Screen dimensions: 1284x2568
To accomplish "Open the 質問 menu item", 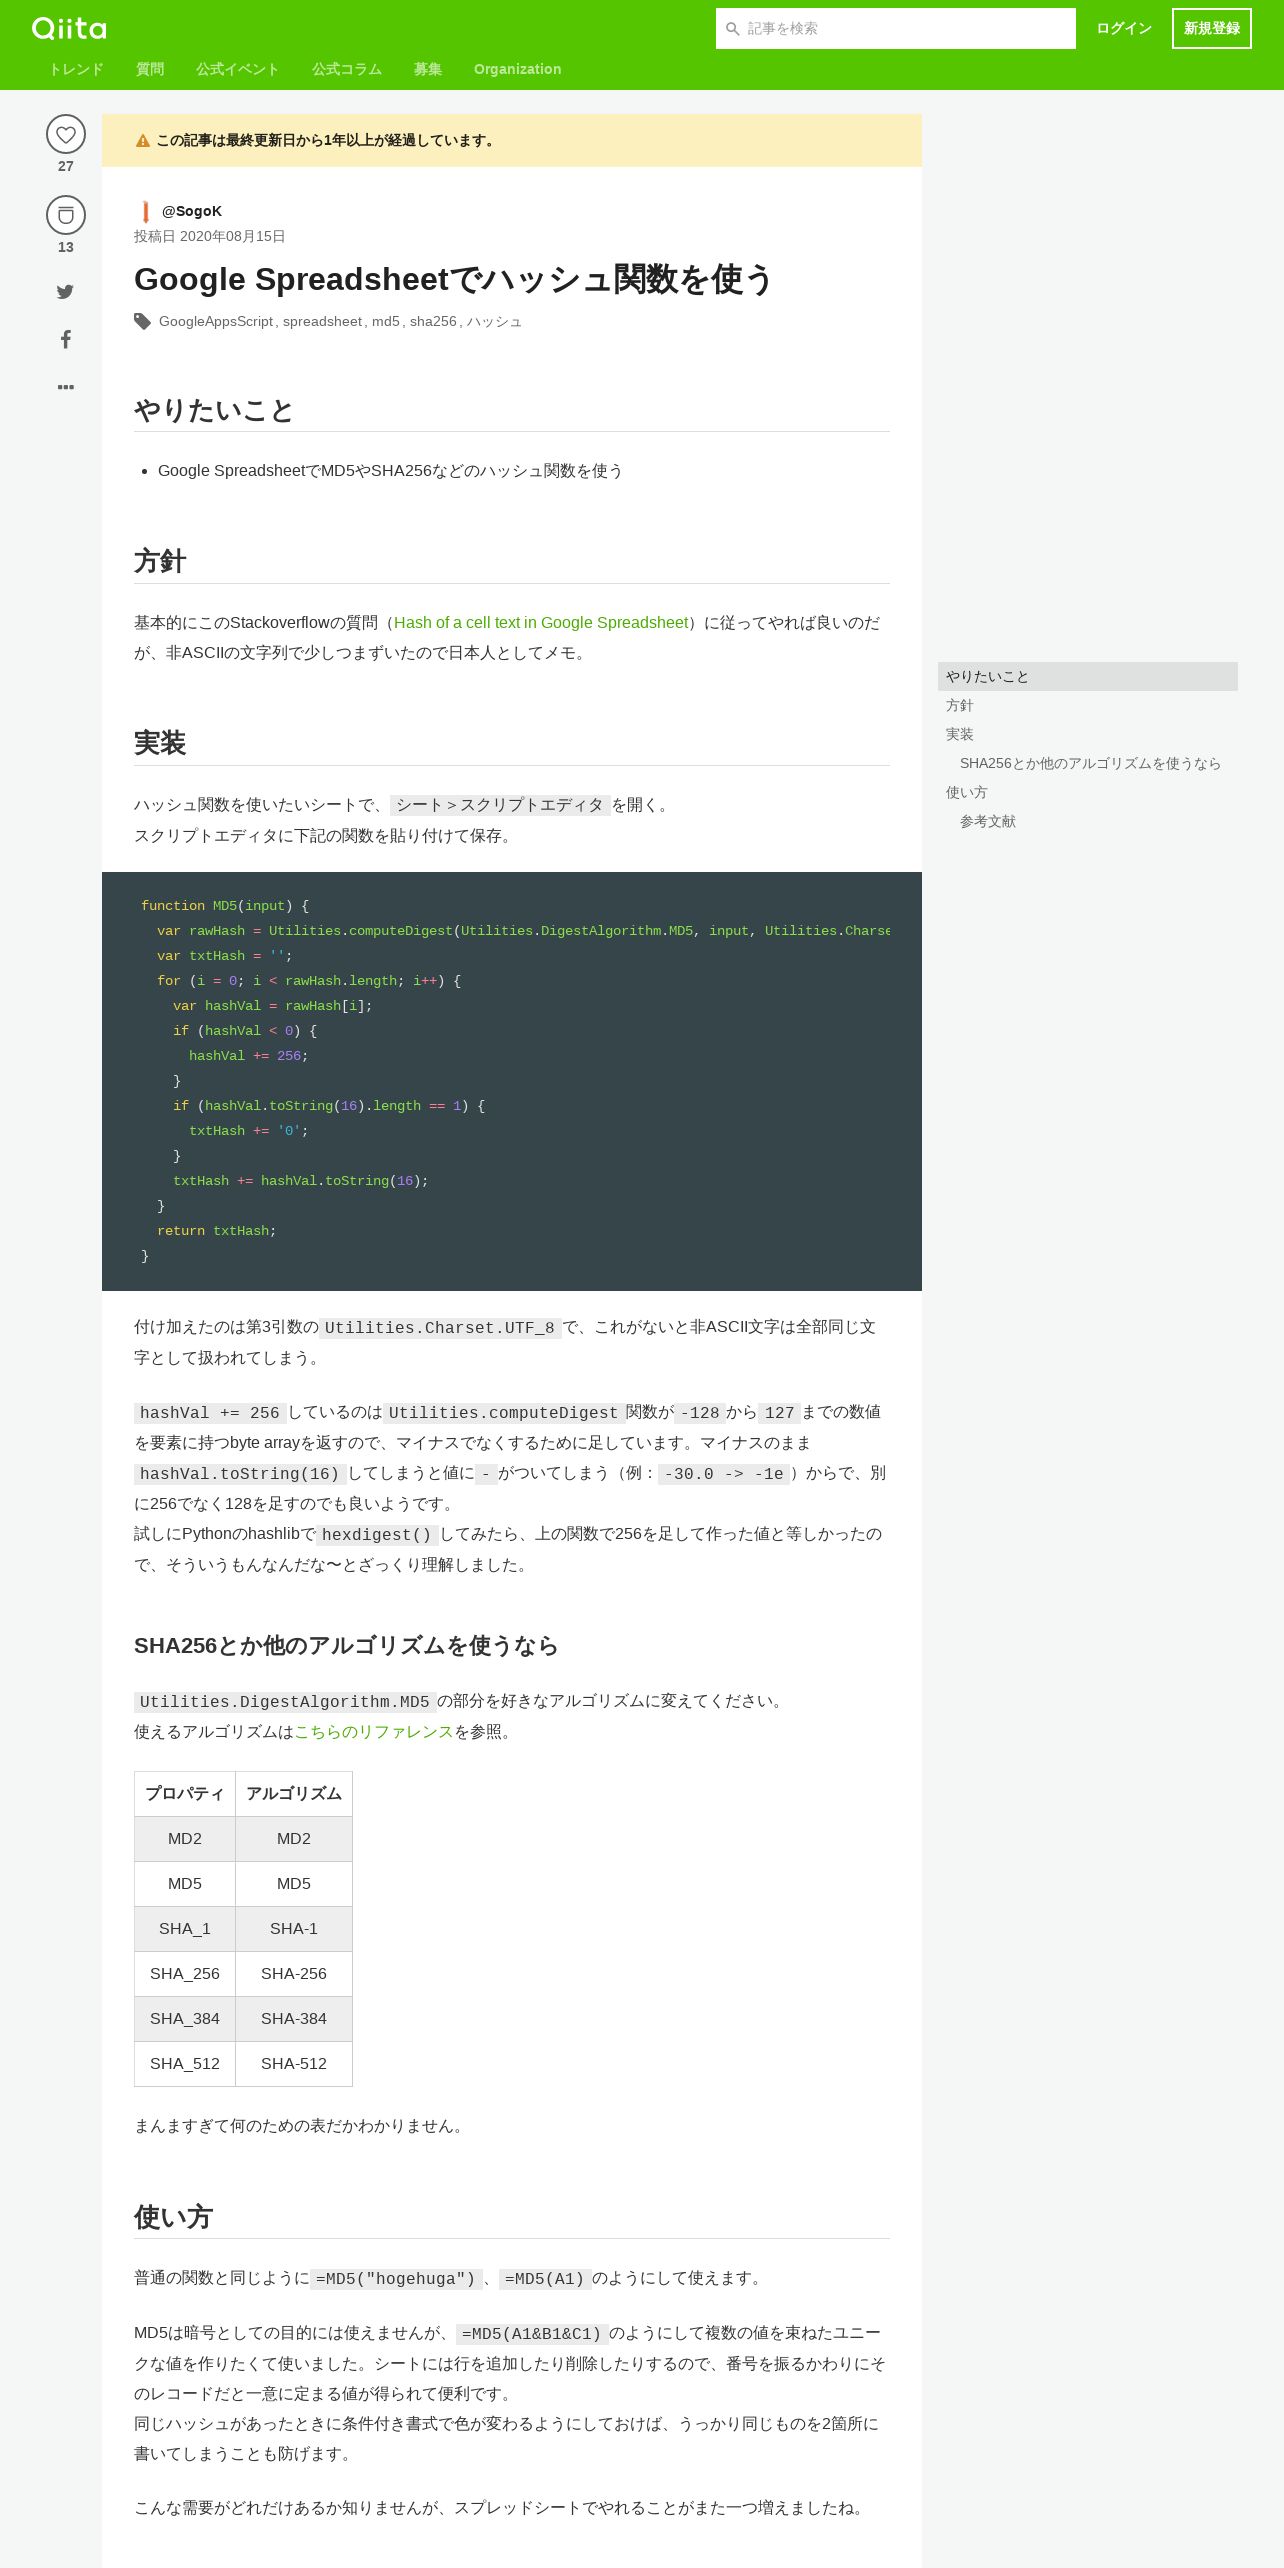I will tap(150, 69).
